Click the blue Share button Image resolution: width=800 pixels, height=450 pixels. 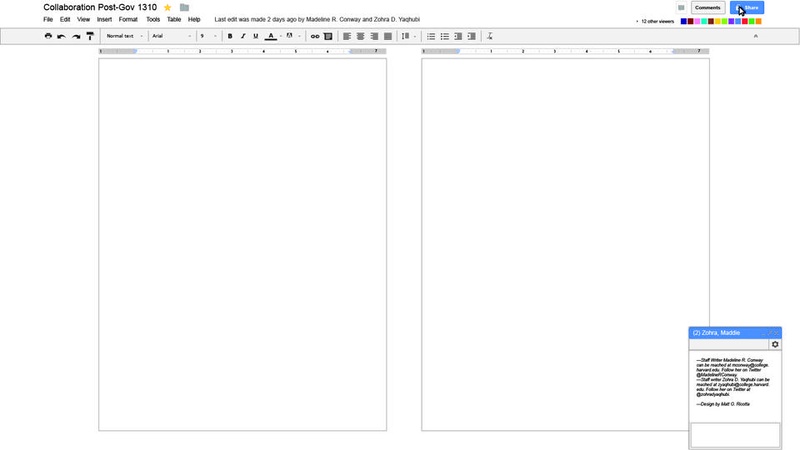tap(747, 8)
